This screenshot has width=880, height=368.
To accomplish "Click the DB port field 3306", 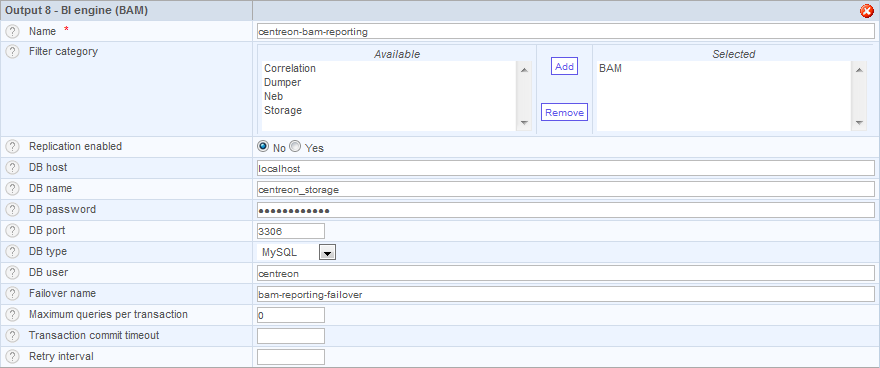I will point(291,231).
